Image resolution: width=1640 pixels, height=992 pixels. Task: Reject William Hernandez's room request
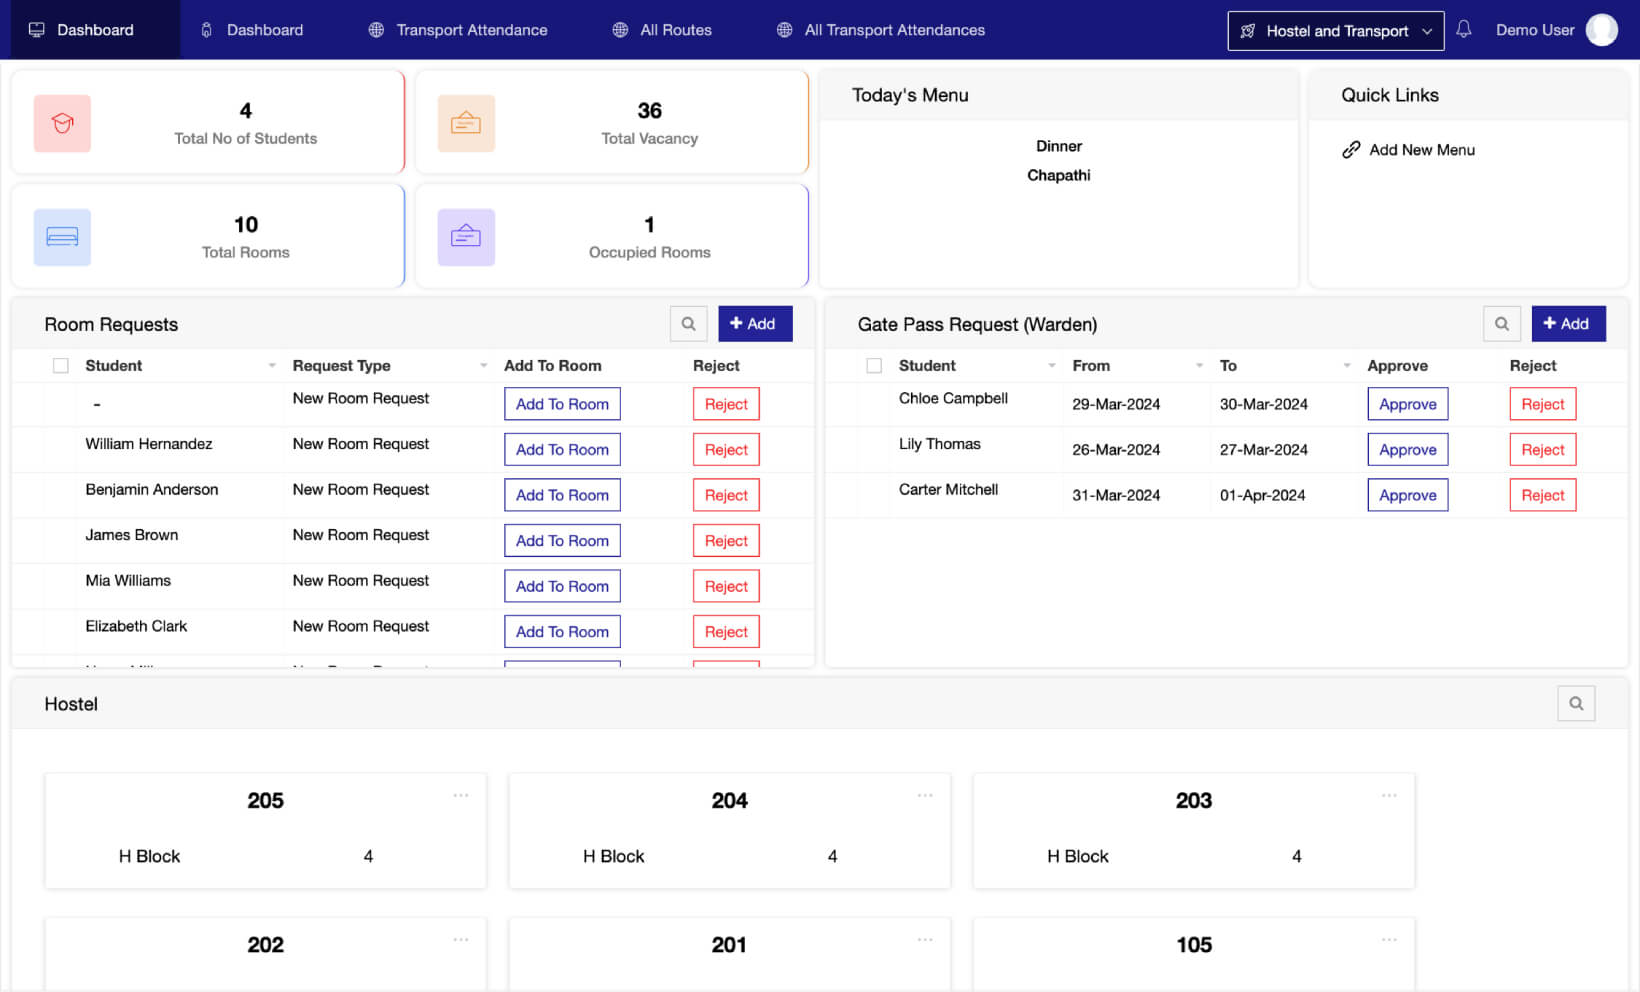[x=726, y=450]
